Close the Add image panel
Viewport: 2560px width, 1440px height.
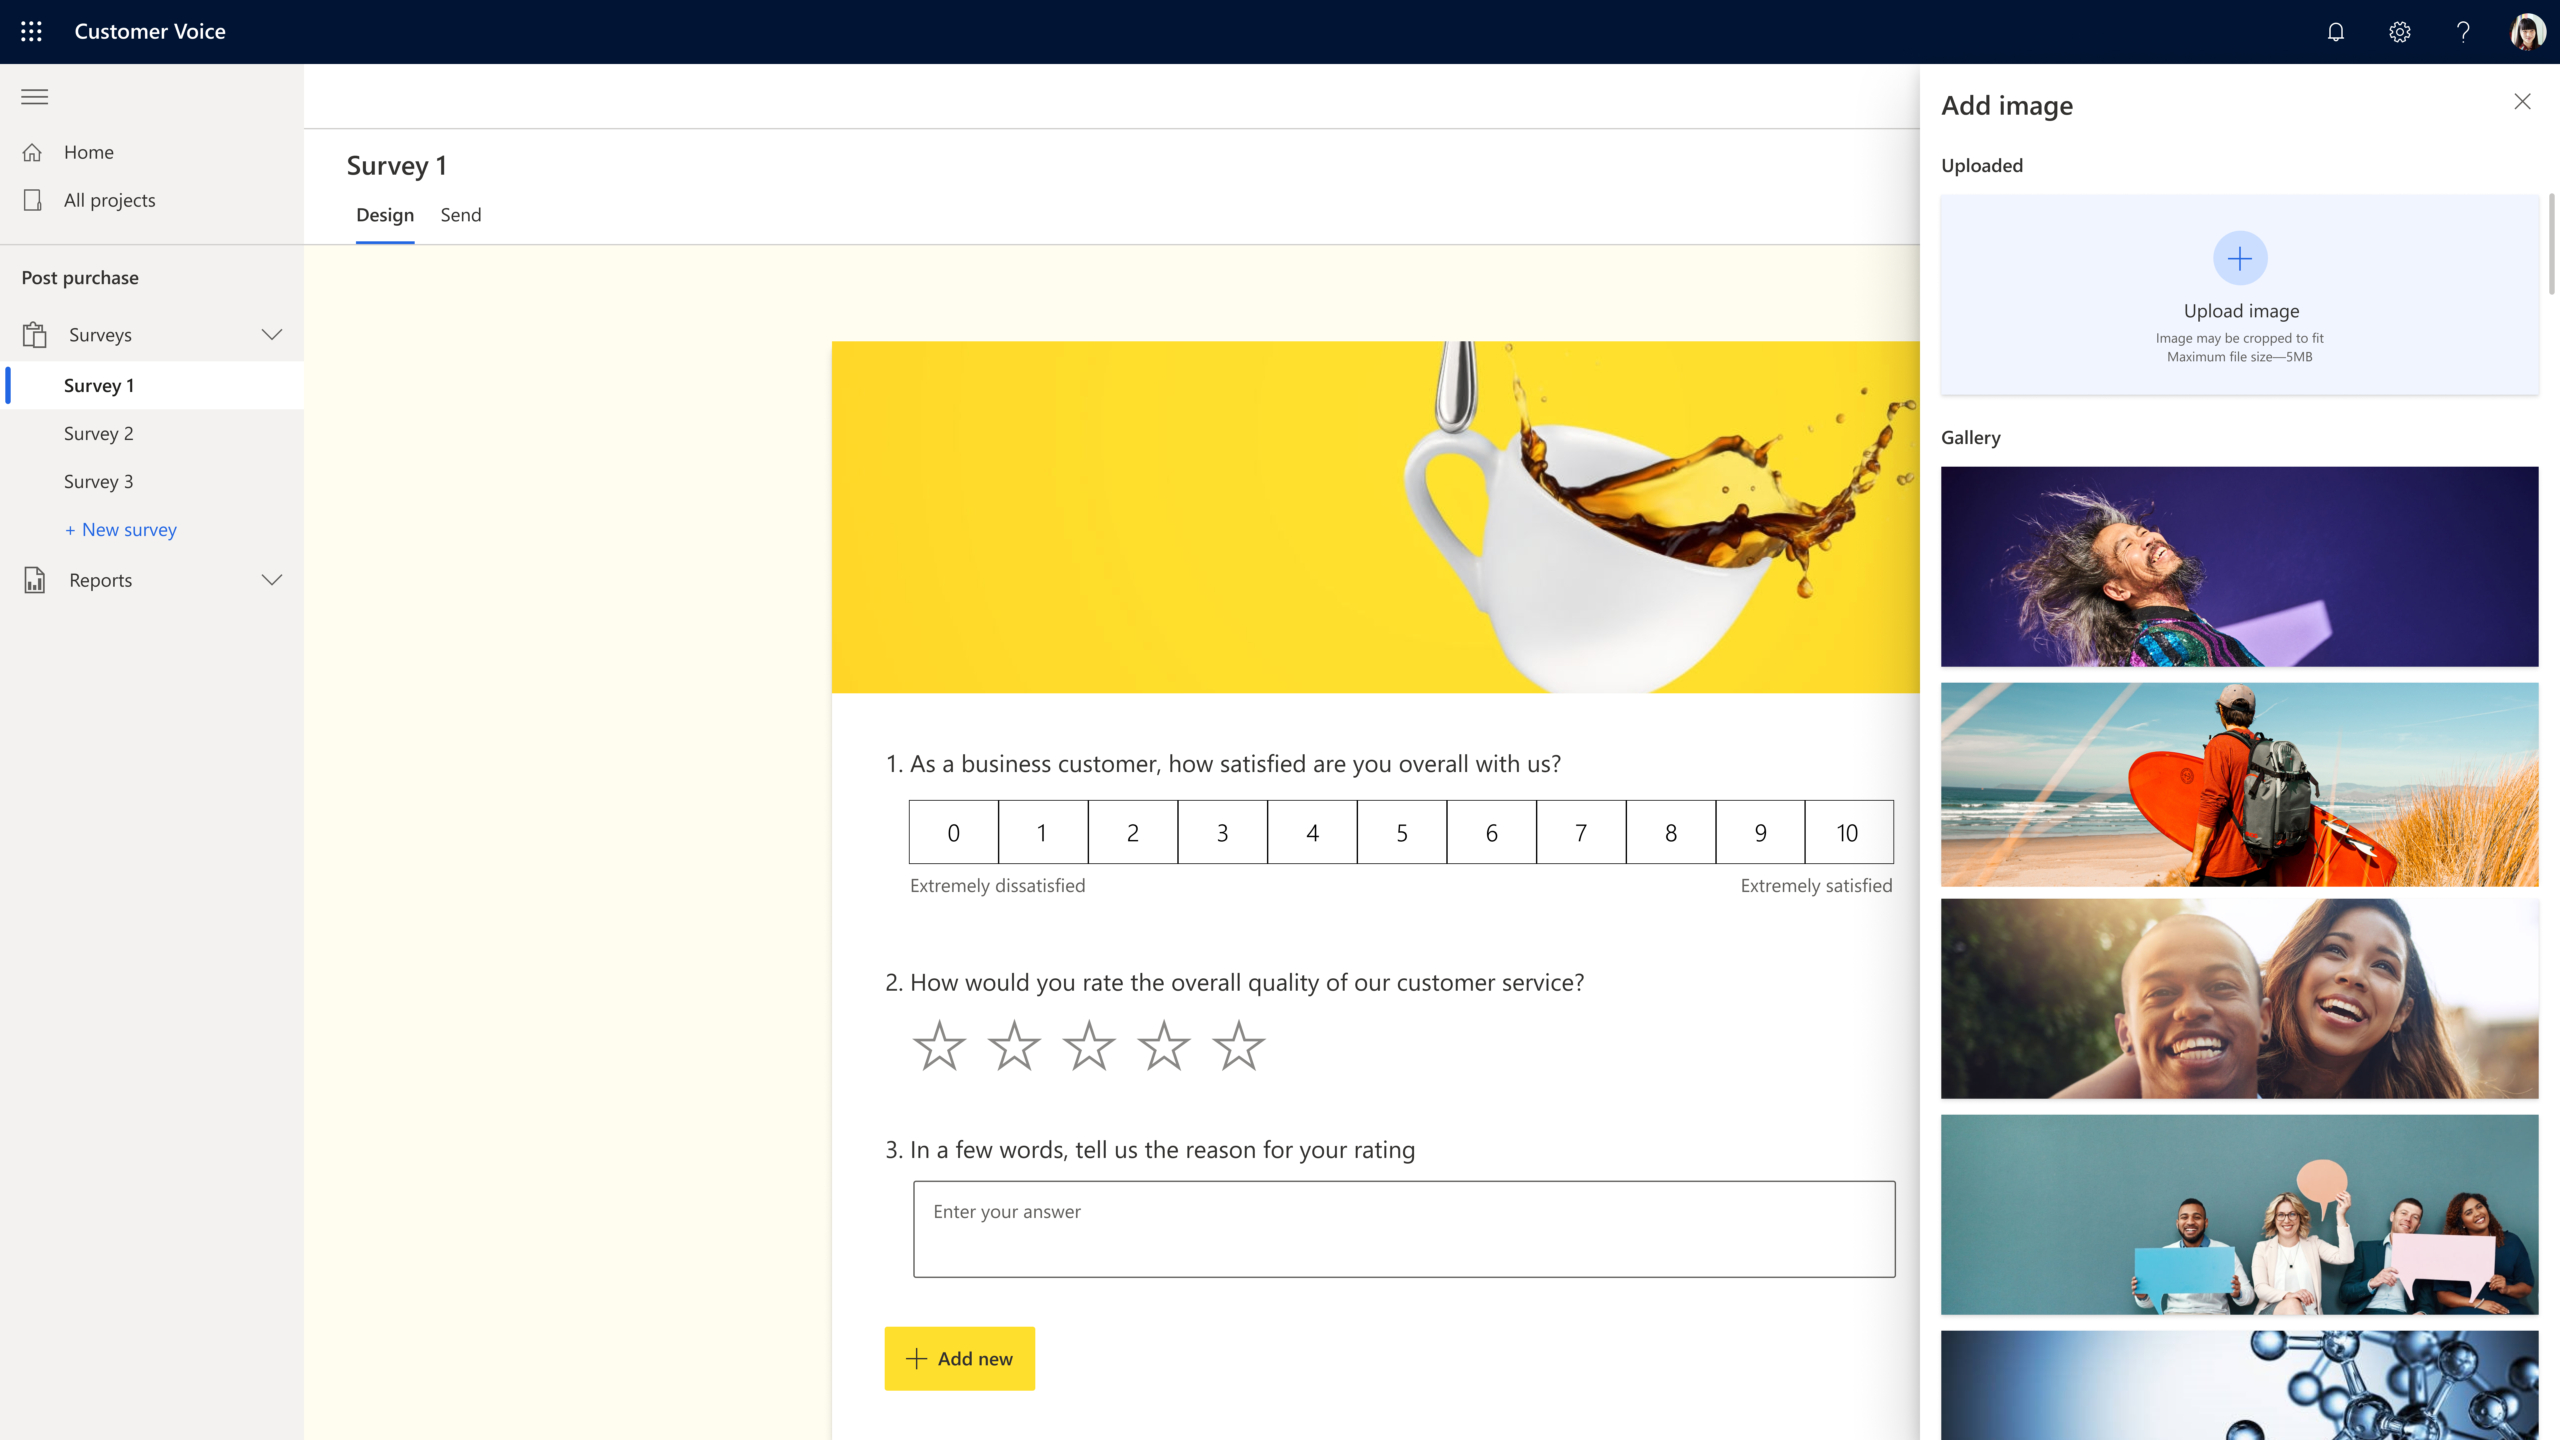coord(2523,101)
